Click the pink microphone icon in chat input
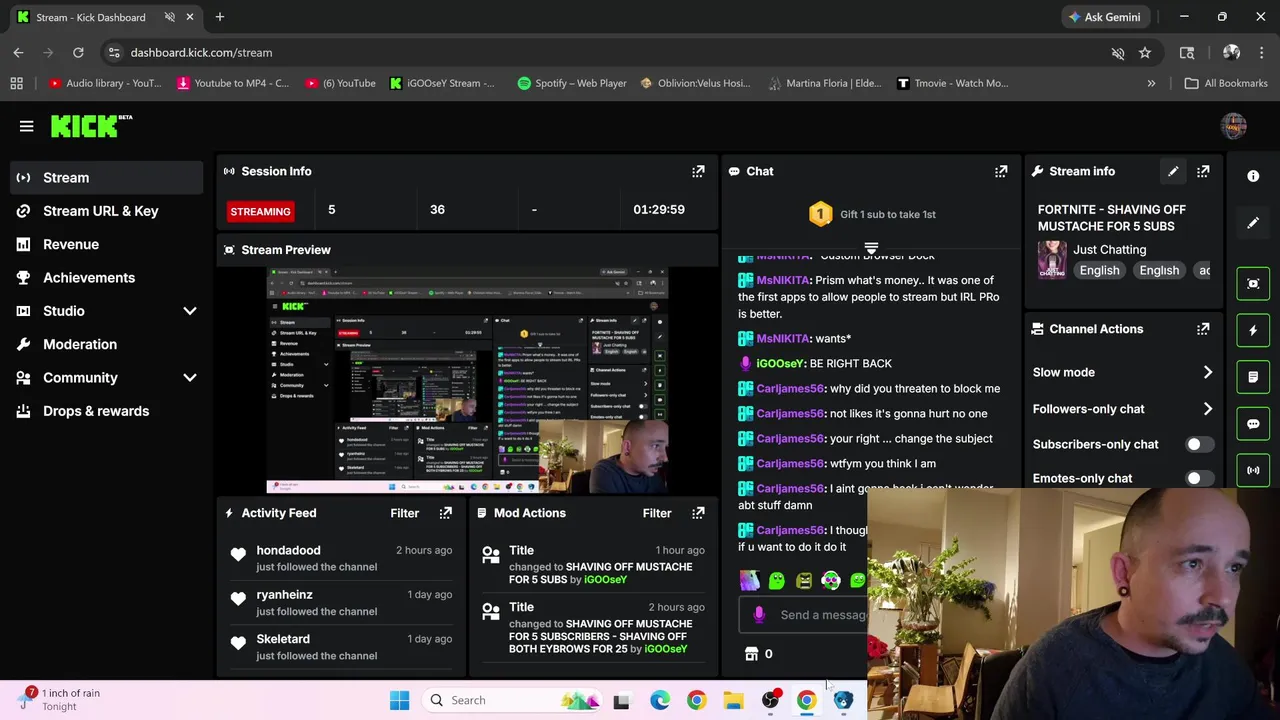Viewport: 1280px width, 720px height. click(x=759, y=615)
